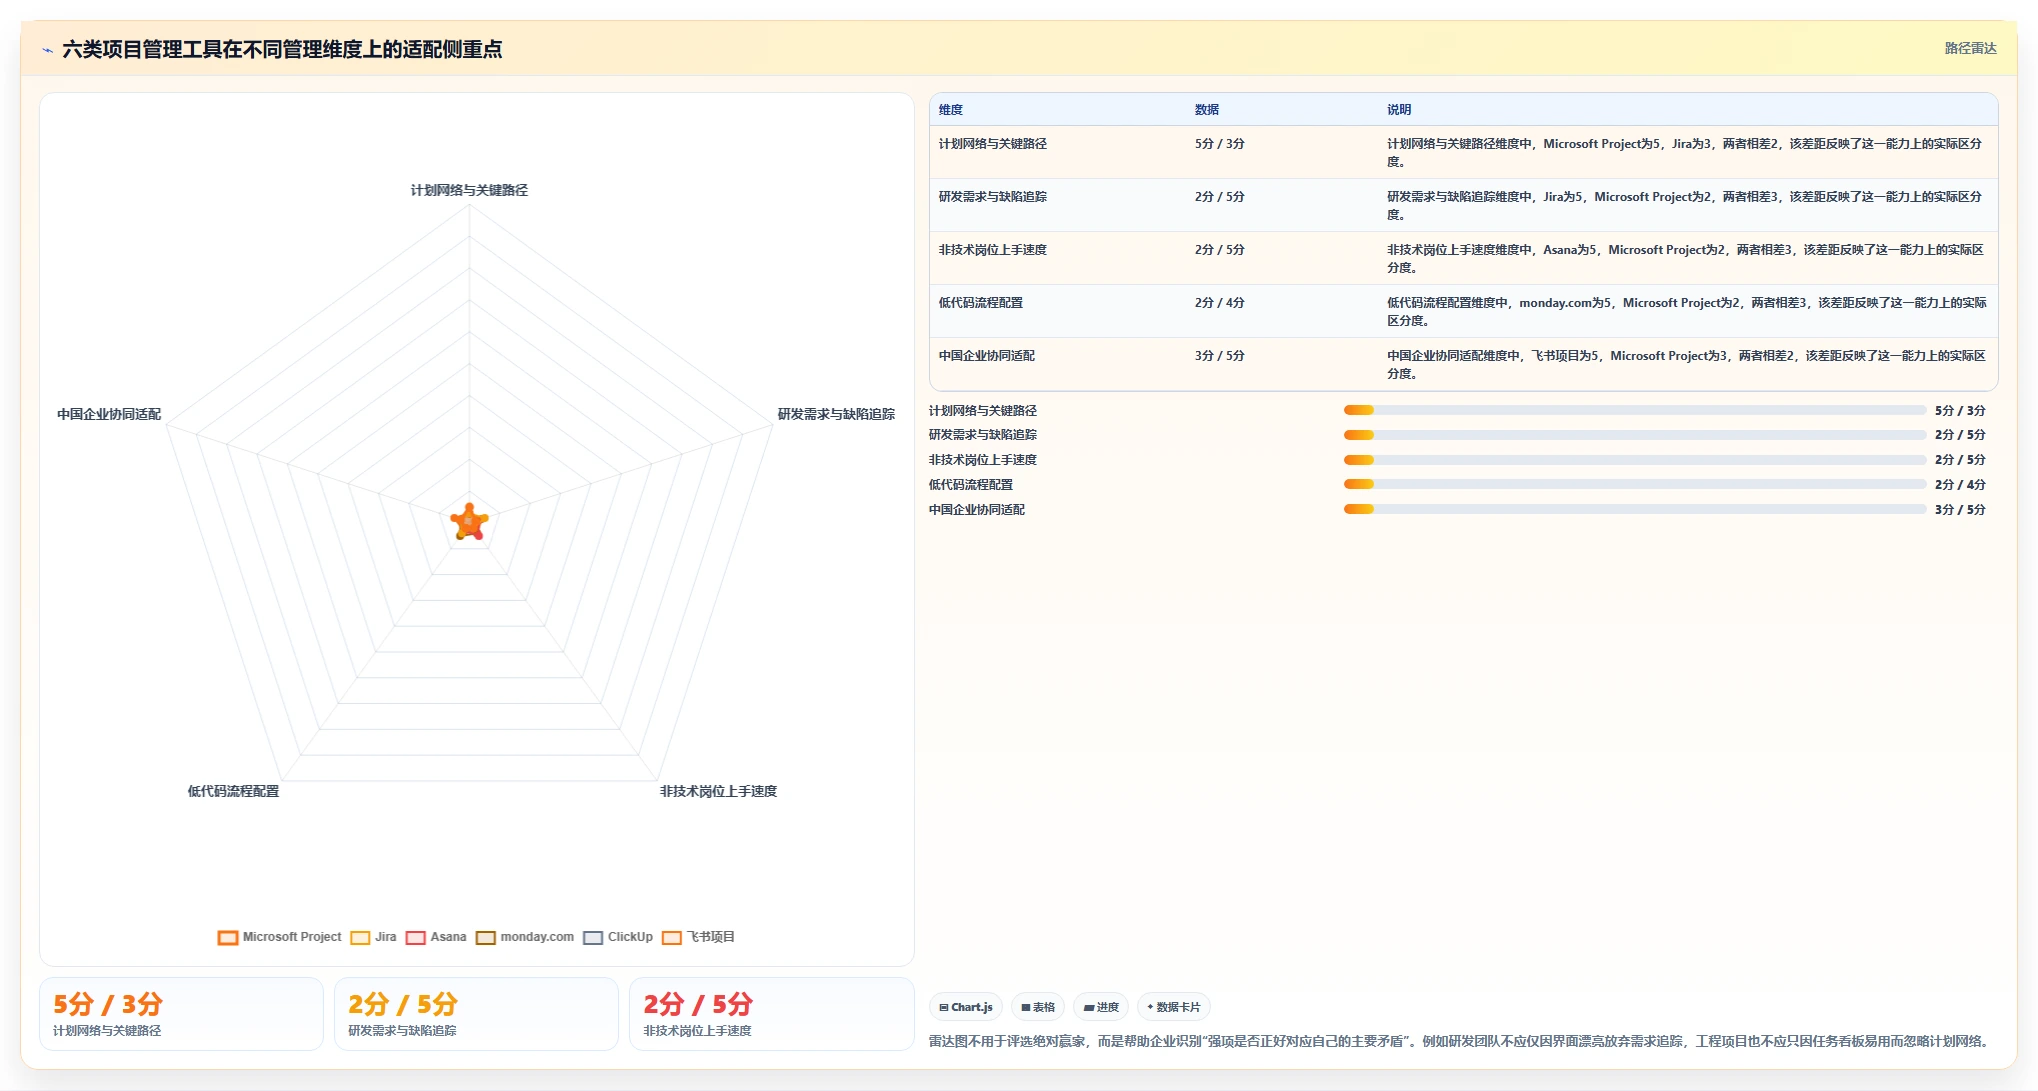
Task: Open the 非技术岗位上手速度 stat card
Action: (771, 1014)
